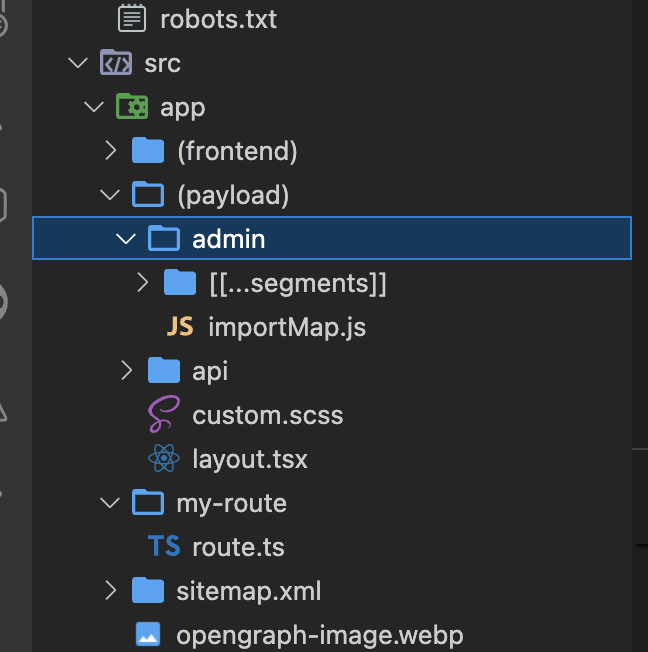648x652 pixels.
Task: Click the React icon beside layout.tsx
Action: tap(164, 459)
